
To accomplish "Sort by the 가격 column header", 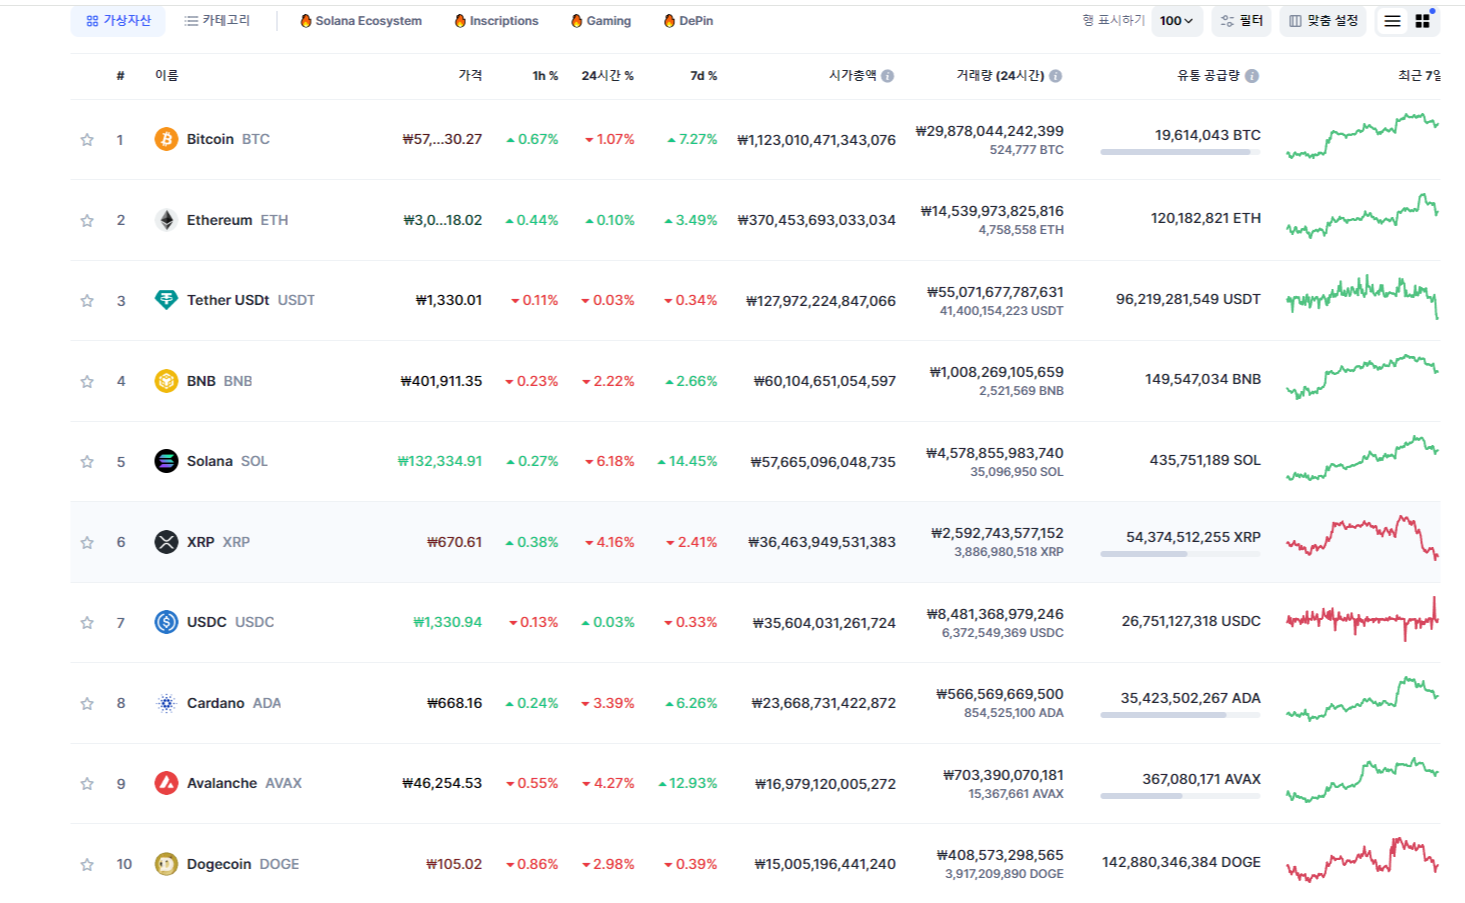I will [x=470, y=76].
